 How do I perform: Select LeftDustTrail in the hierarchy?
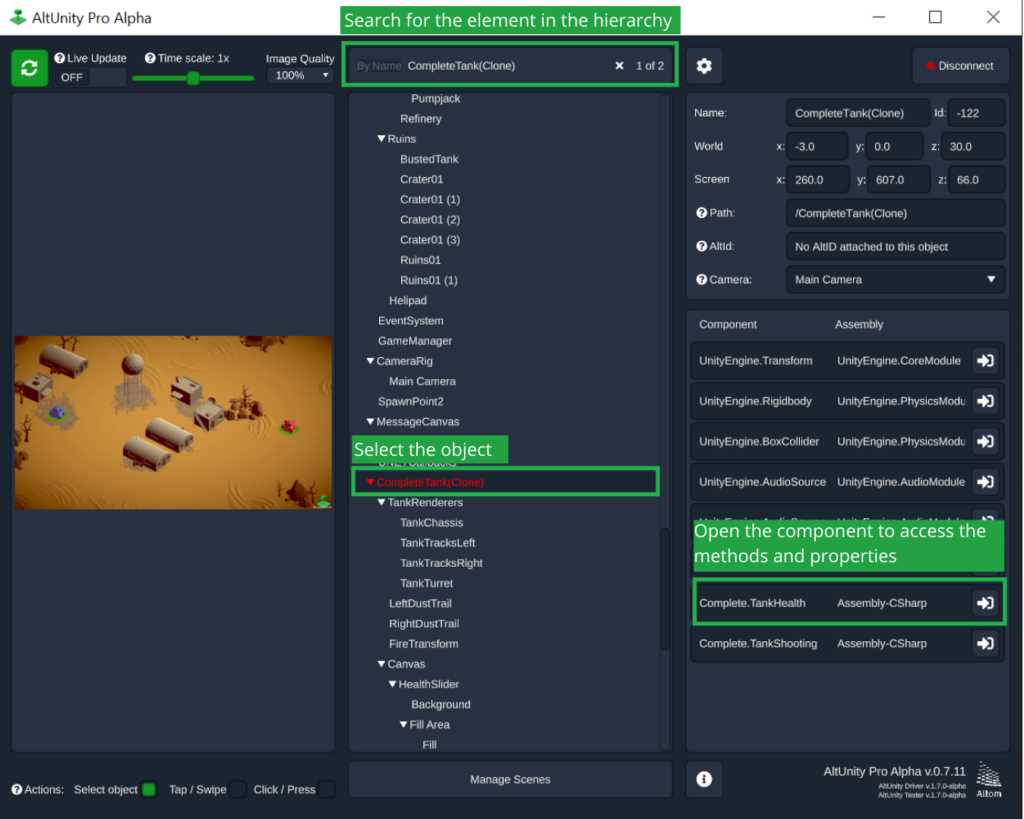click(x=420, y=603)
